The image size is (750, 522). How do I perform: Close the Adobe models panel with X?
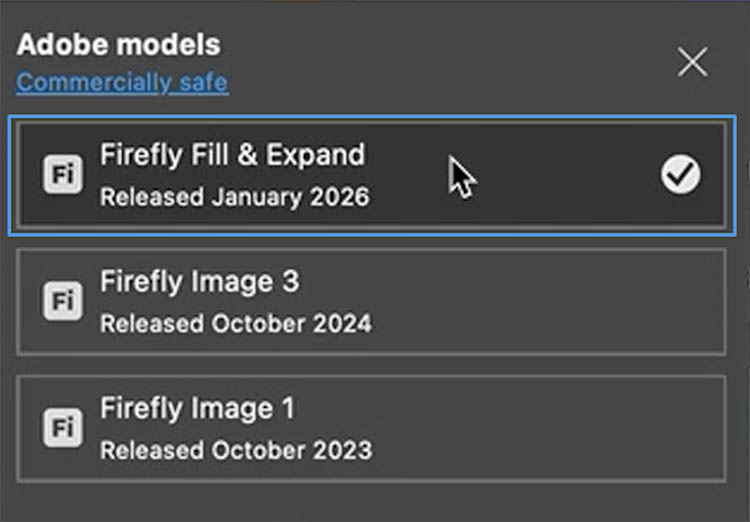692,63
